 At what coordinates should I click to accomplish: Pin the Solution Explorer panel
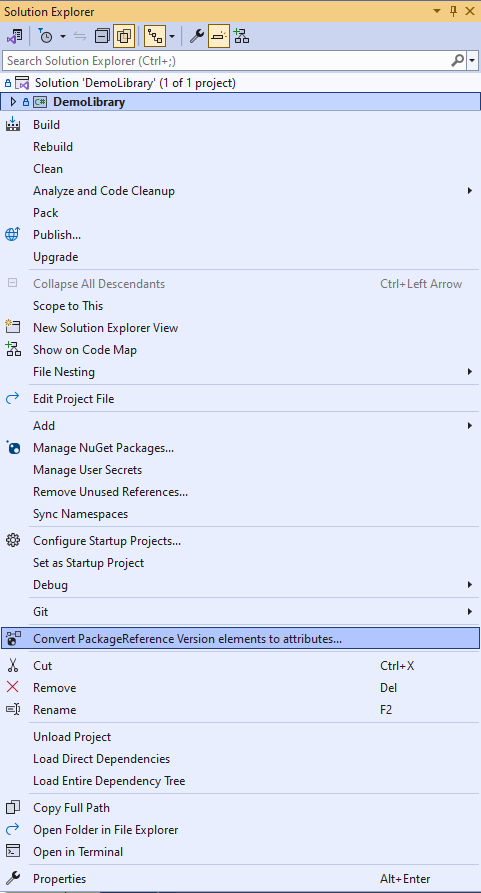click(454, 11)
